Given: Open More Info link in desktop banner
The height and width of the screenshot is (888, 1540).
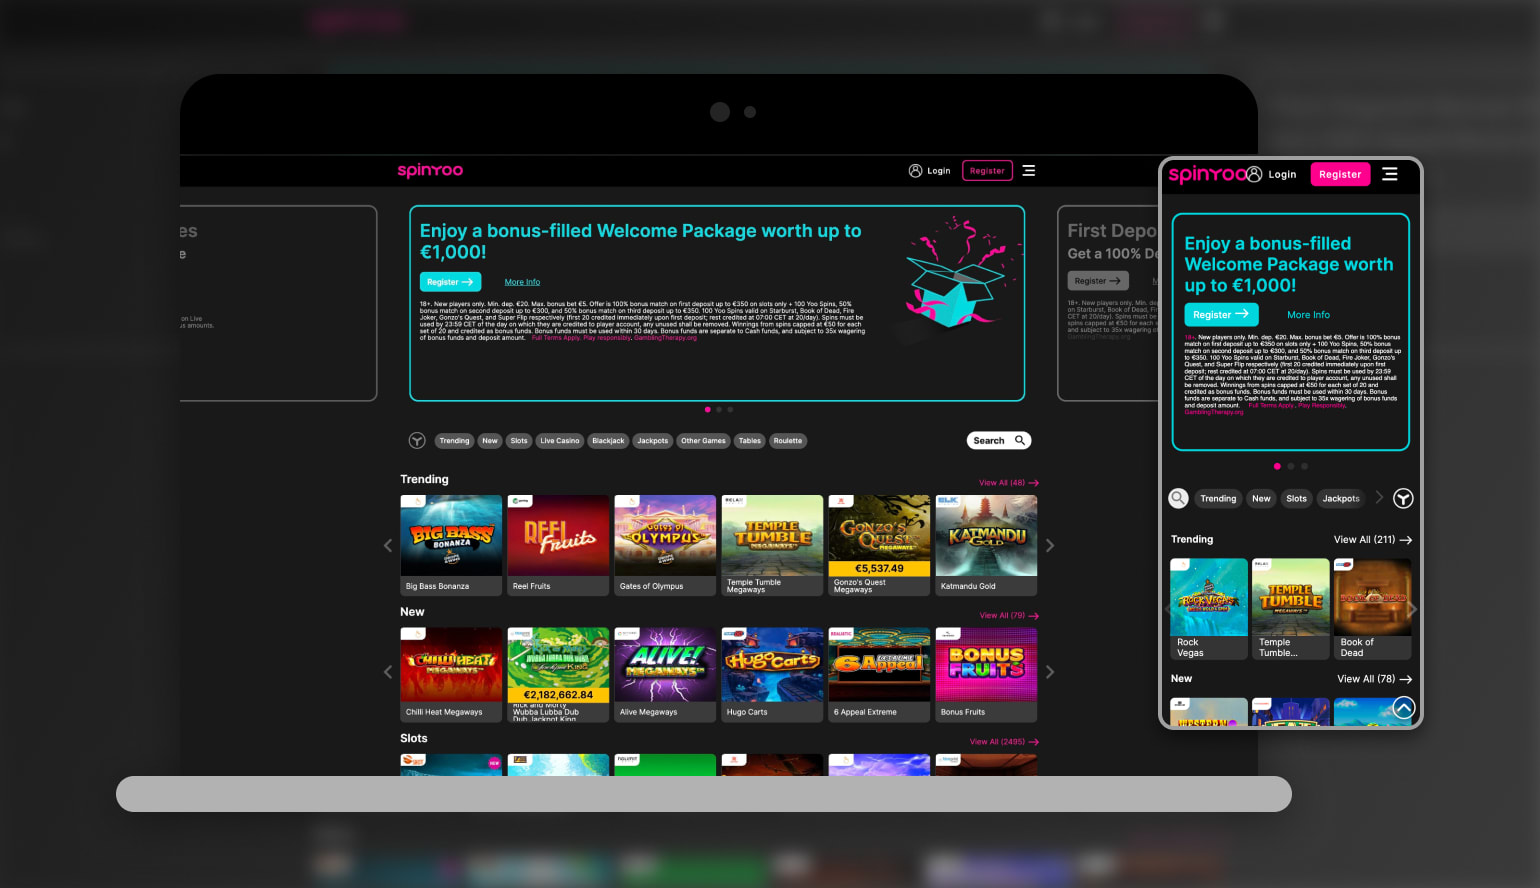Looking at the screenshot, I should pos(522,282).
